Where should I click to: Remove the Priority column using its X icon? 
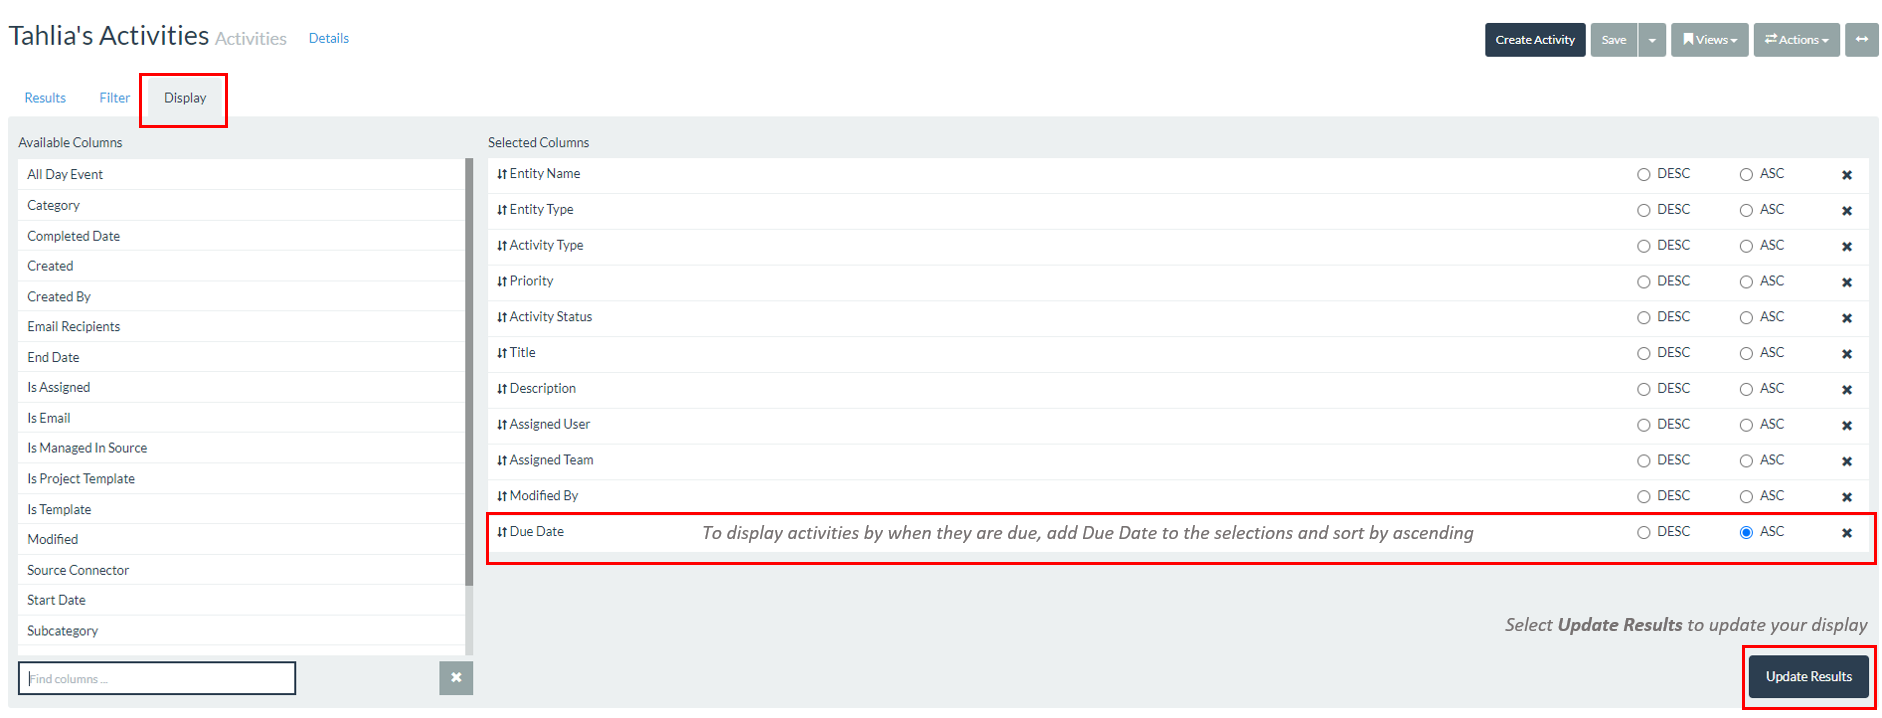[x=1846, y=283]
